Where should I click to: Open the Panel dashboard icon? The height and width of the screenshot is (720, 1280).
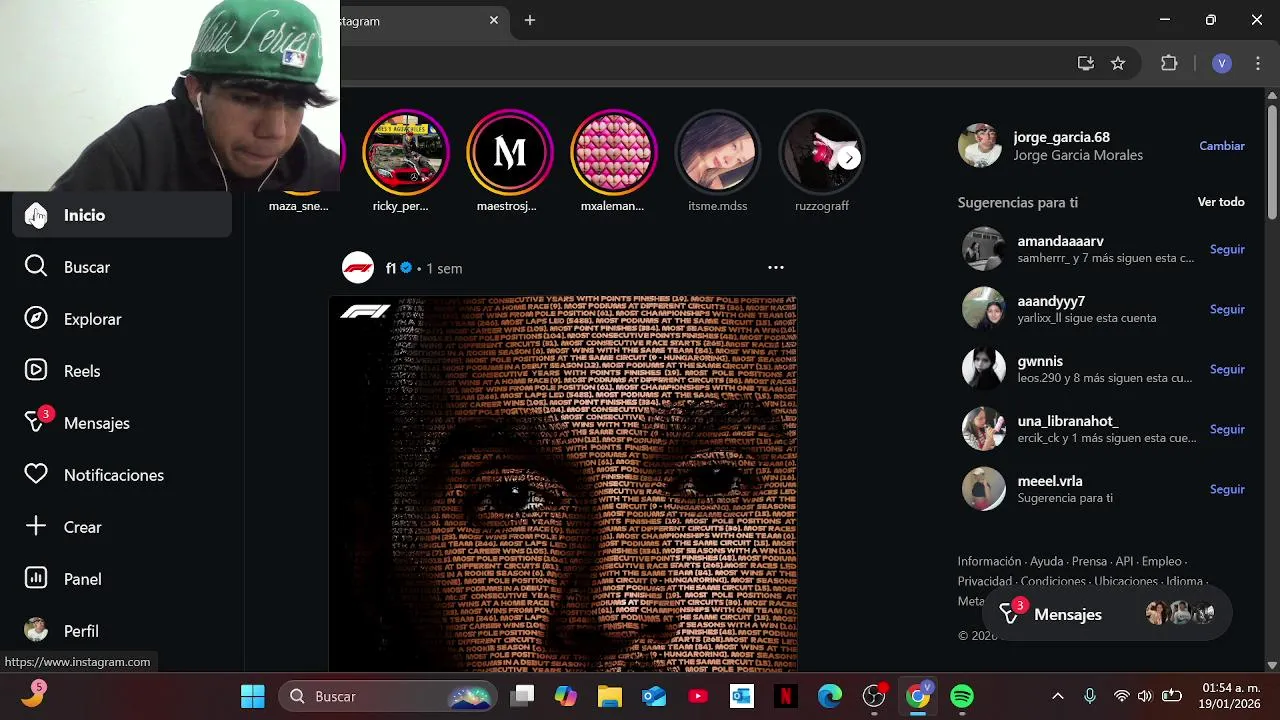(x=36, y=579)
